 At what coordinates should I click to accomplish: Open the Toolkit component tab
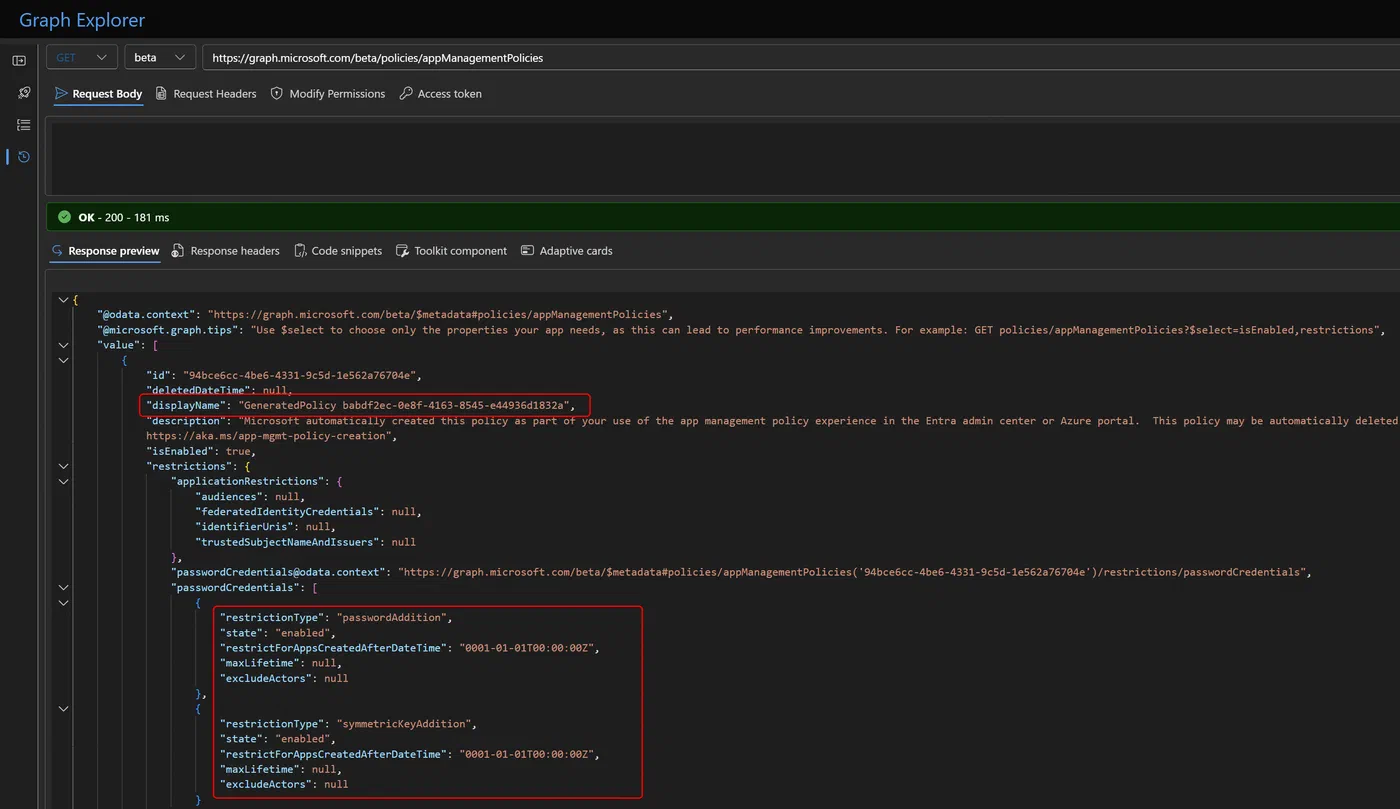[451, 250]
